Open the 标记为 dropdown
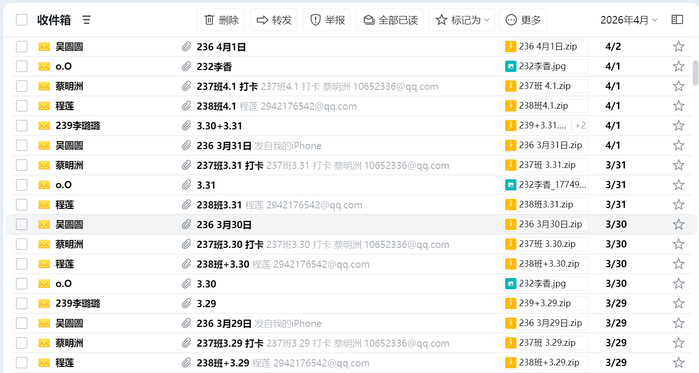Viewport: 699px width, 373px height. point(462,20)
